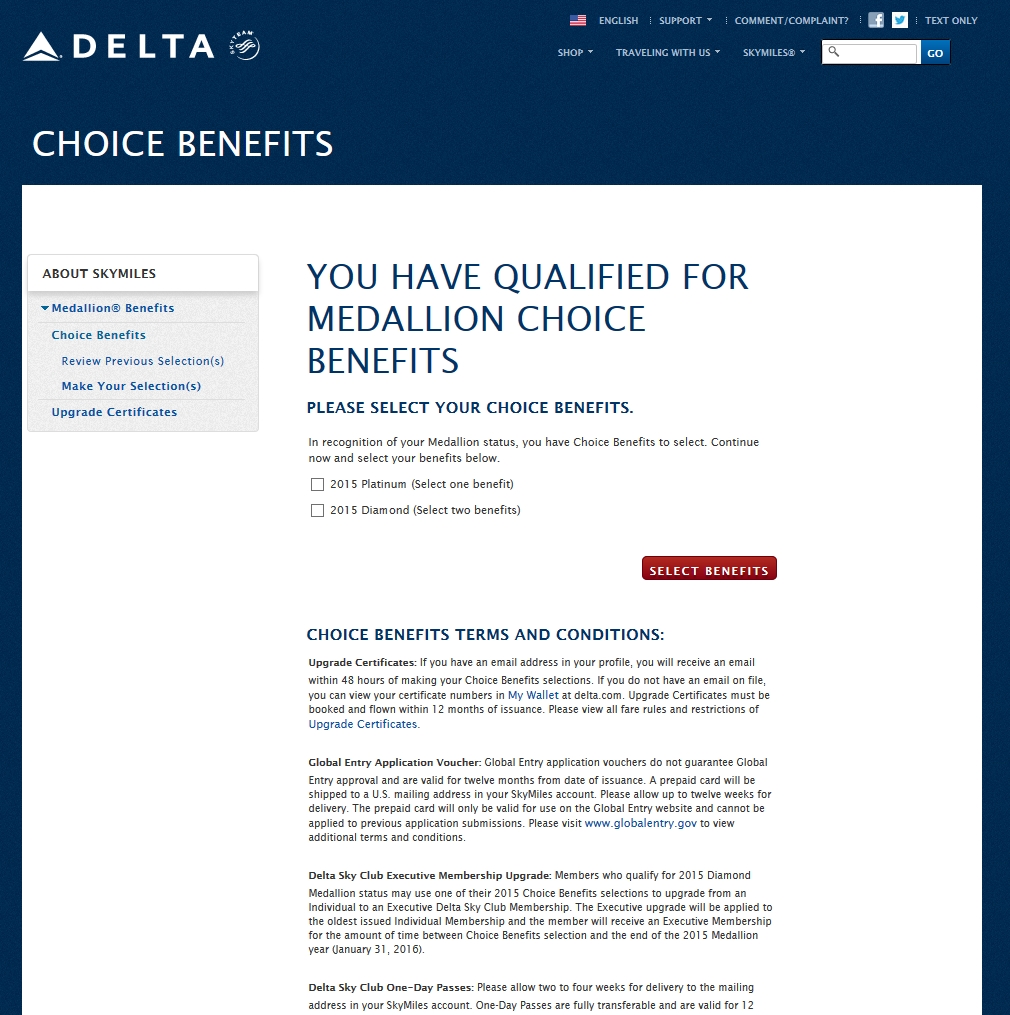Open Delta's Twitter page icon

899,20
